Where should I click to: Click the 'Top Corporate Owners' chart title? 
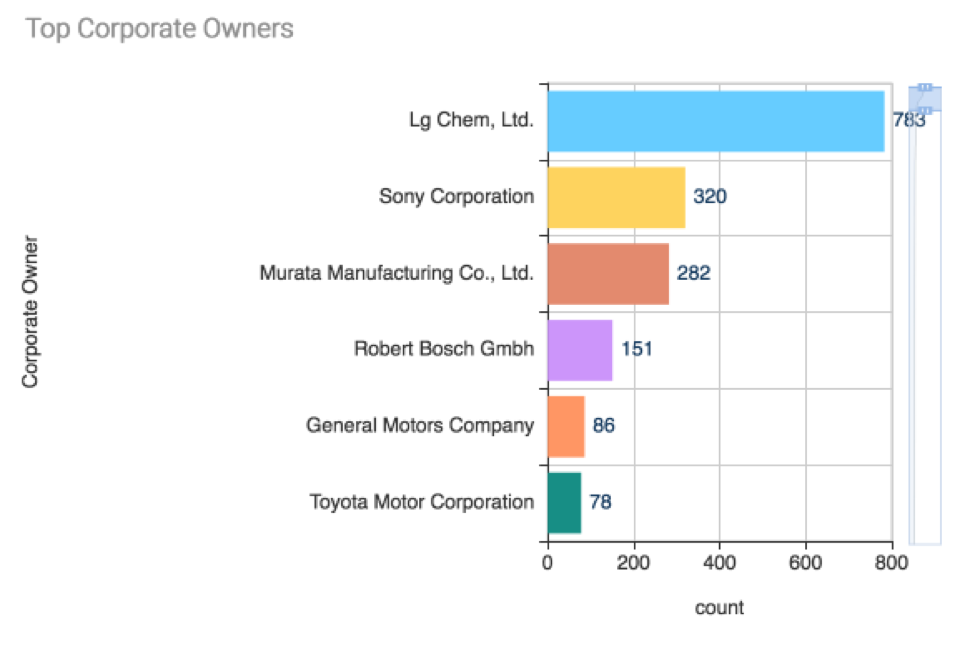(x=160, y=29)
